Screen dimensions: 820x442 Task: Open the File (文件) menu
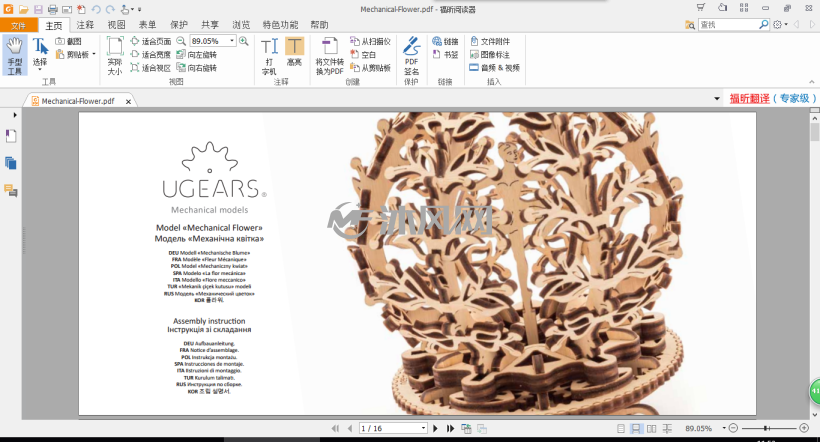point(19,25)
